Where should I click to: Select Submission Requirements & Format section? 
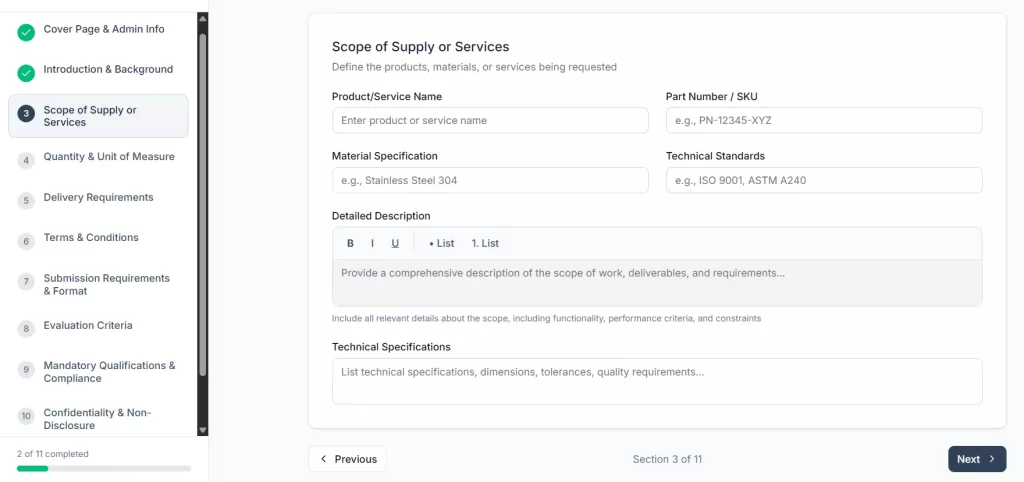tap(106, 285)
